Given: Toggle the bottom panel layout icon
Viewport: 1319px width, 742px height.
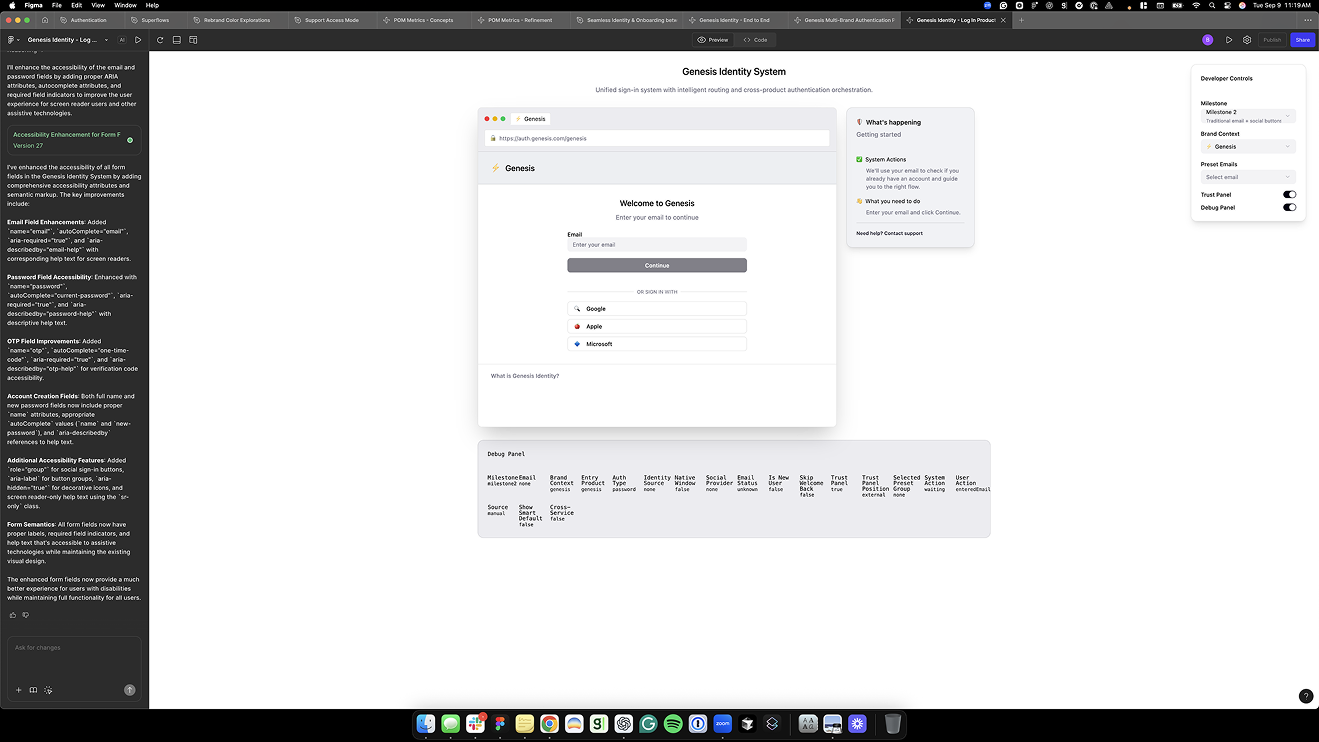Looking at the screenshot, I should click(176, 40).
